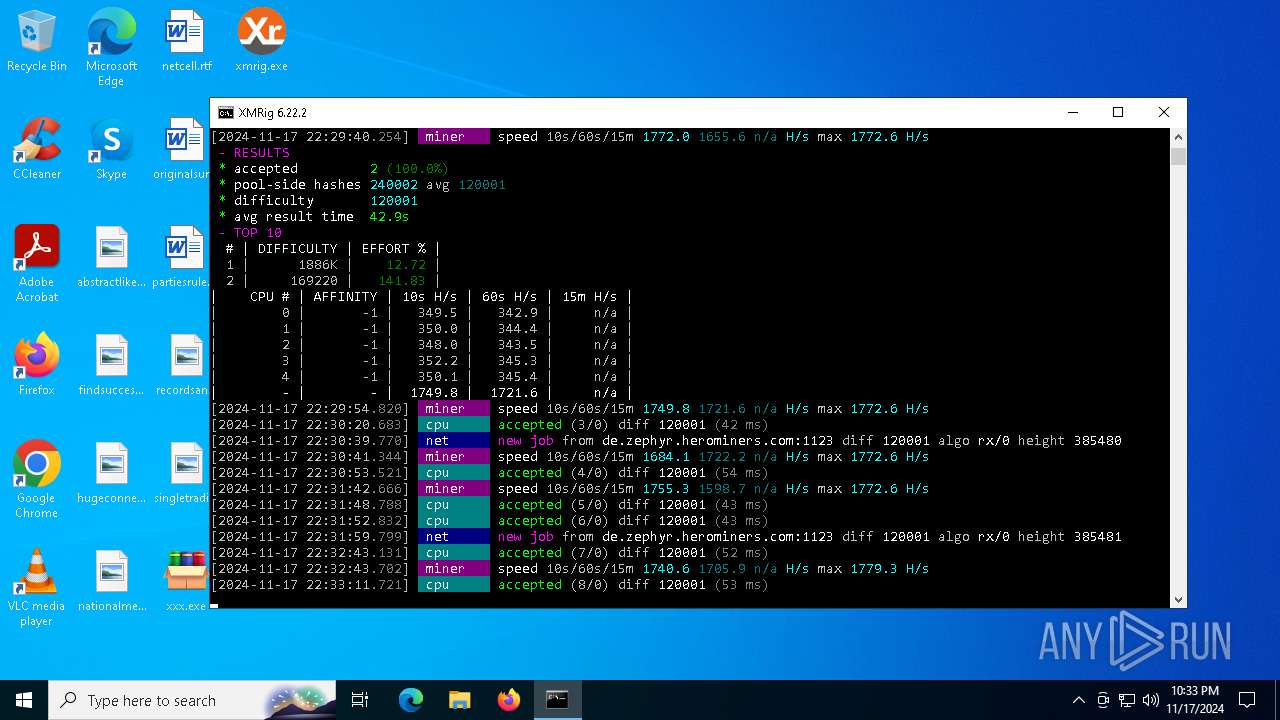The image size is (1280, 720).
Task: Select the nationalme image file icon
Action: click(x=111, y=582)
